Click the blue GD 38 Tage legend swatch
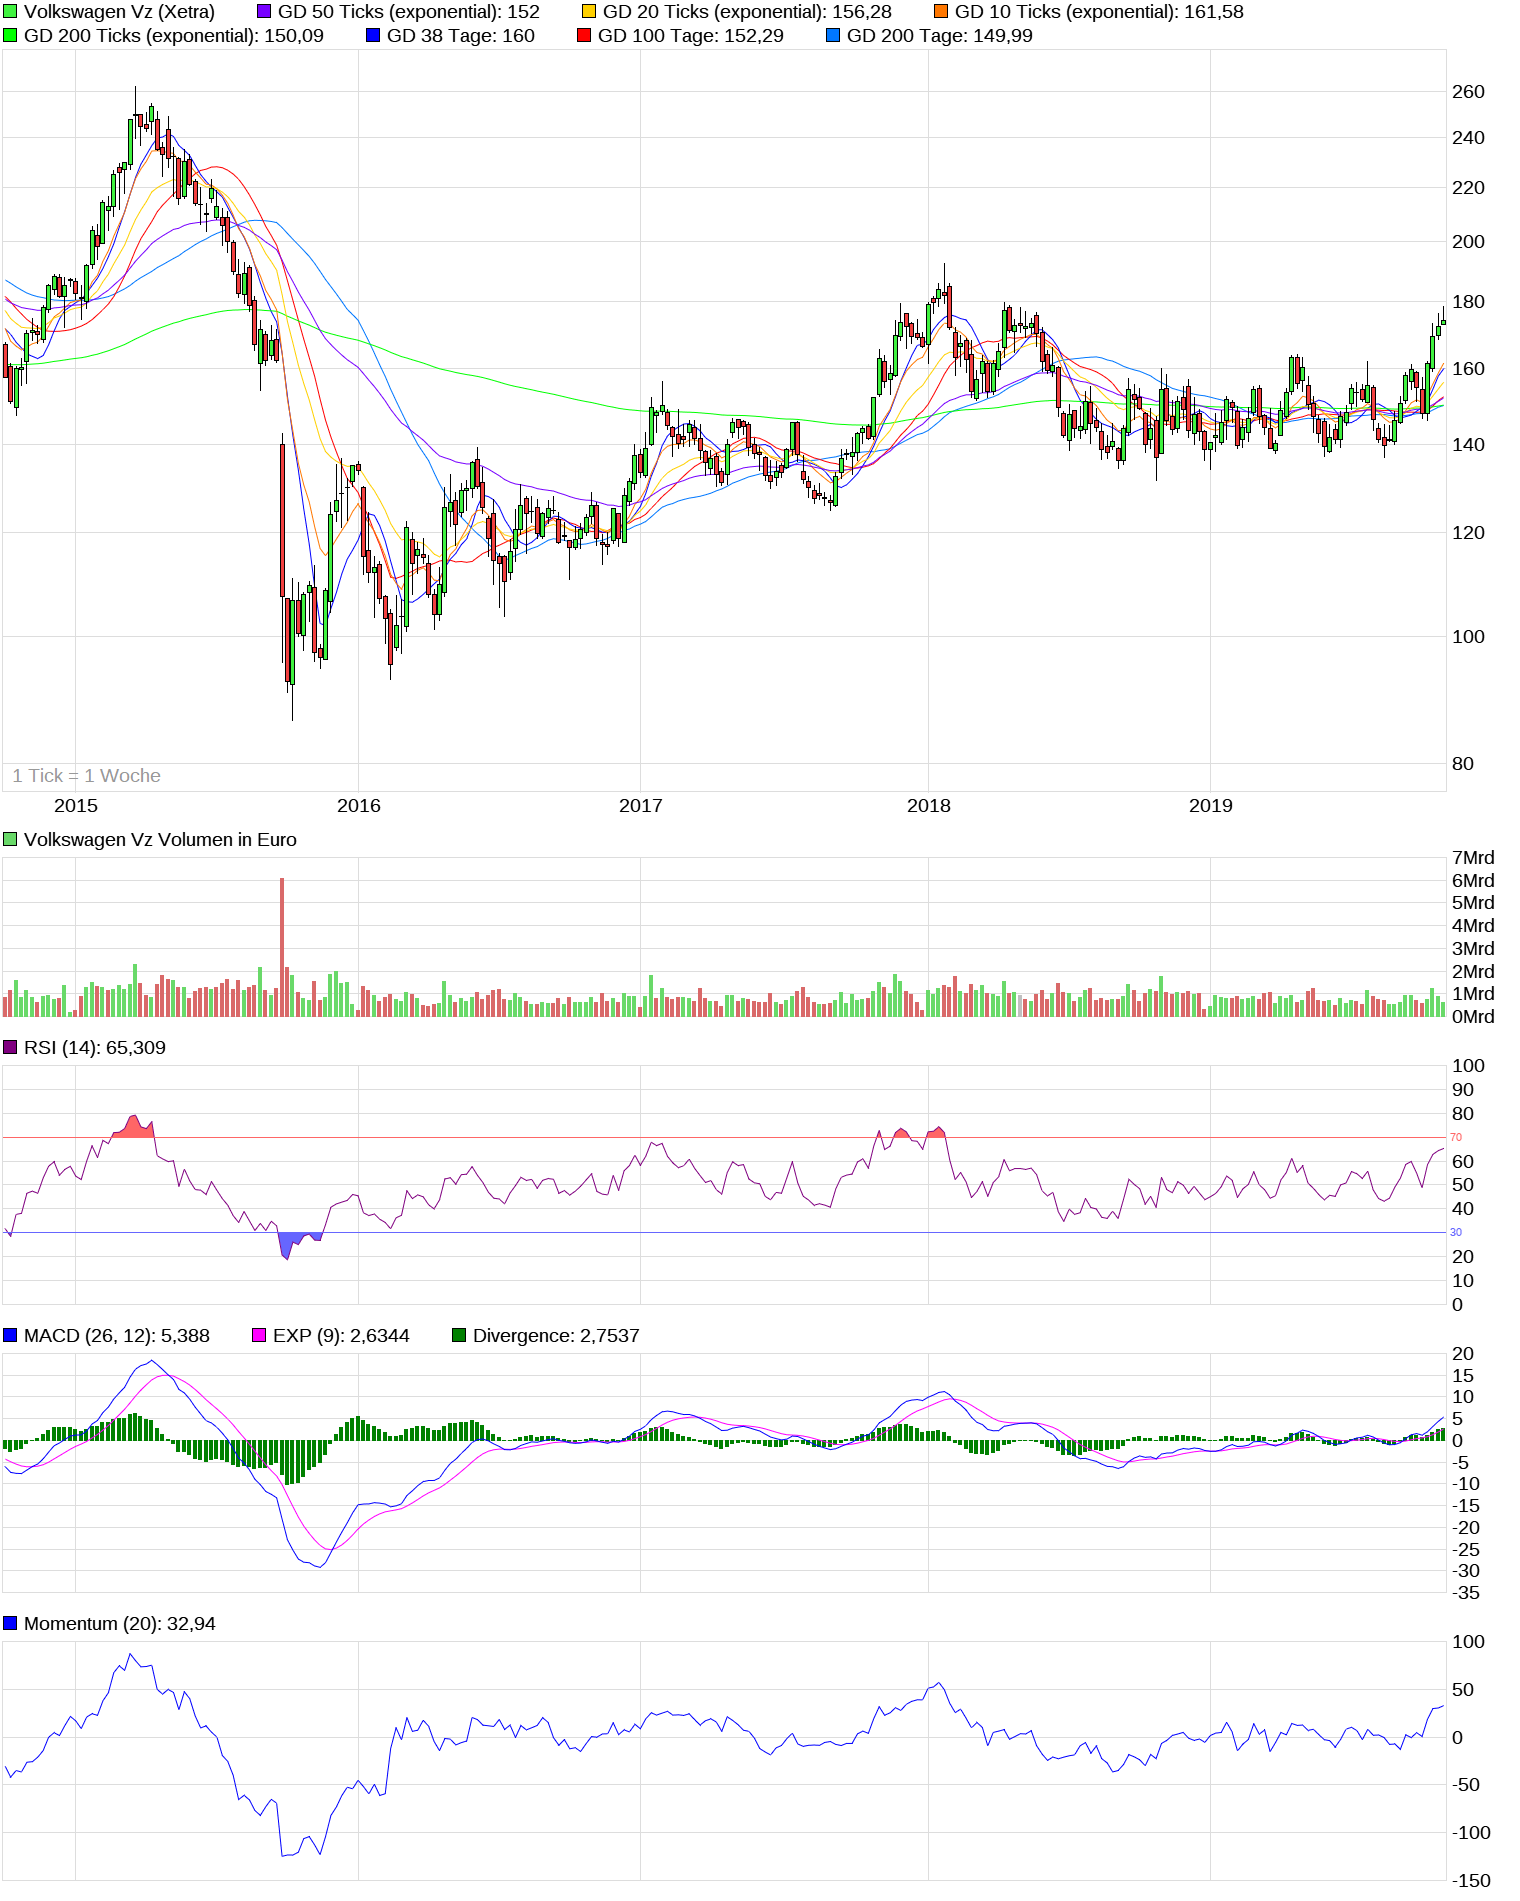This screenshot has width=1520, height=1901. click(x=373, y=36)
